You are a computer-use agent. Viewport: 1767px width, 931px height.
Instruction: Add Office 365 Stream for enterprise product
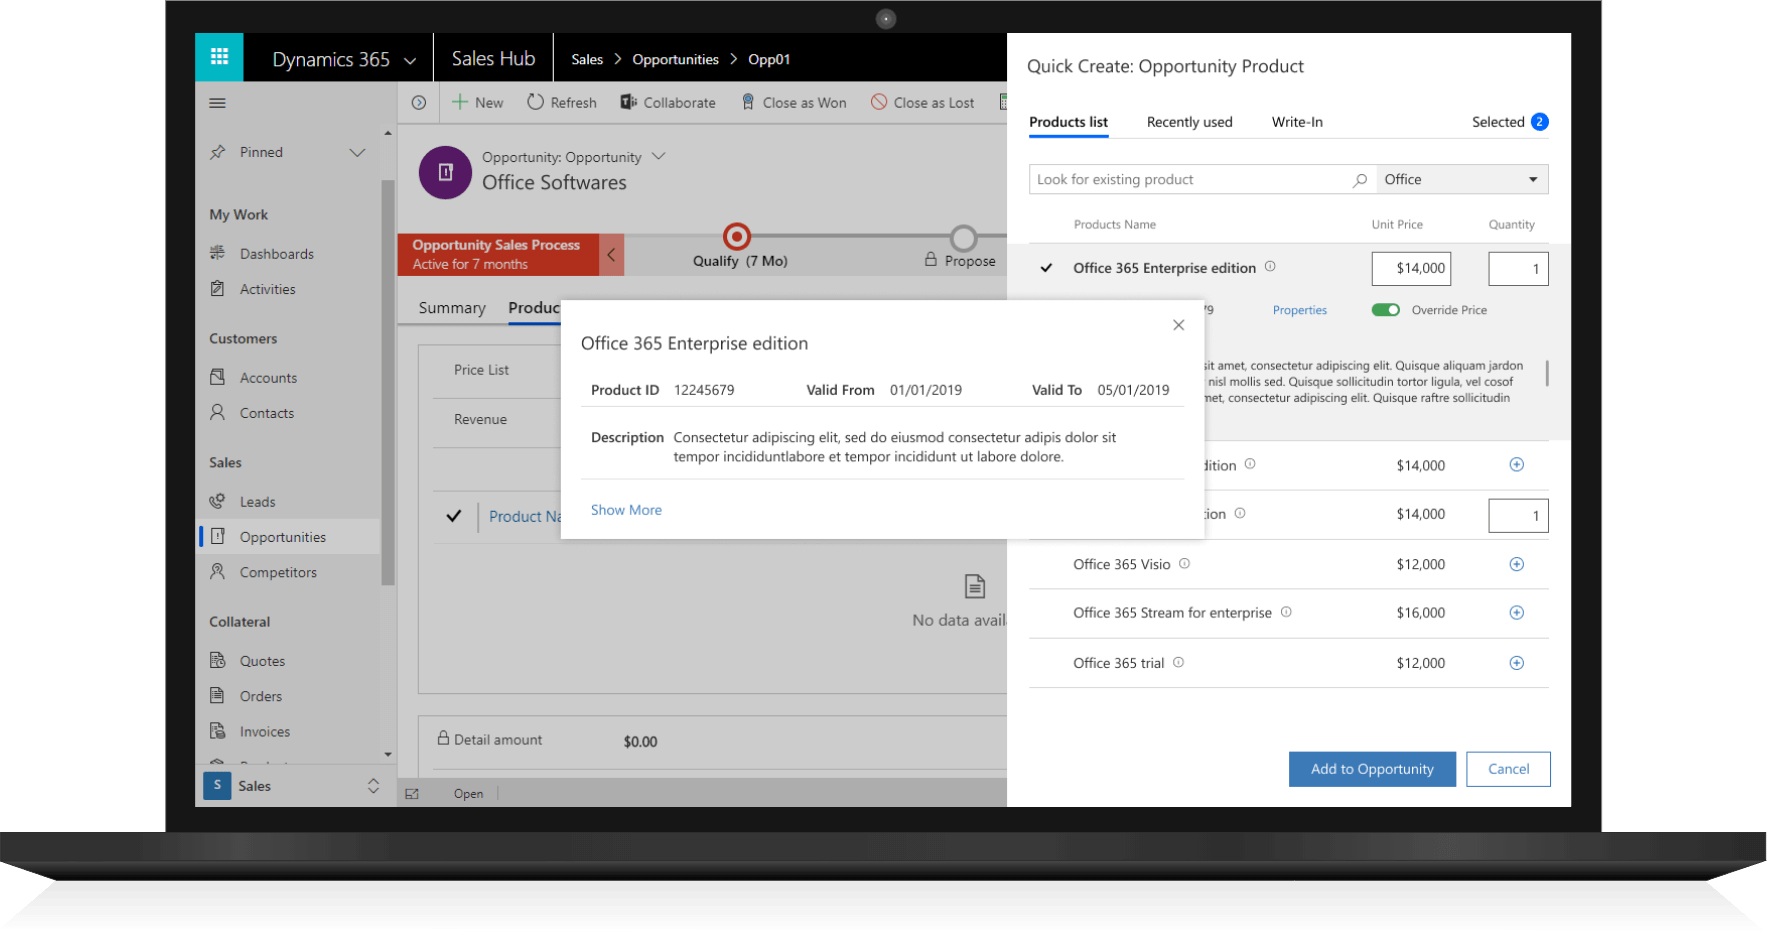tap(1516, 613)
